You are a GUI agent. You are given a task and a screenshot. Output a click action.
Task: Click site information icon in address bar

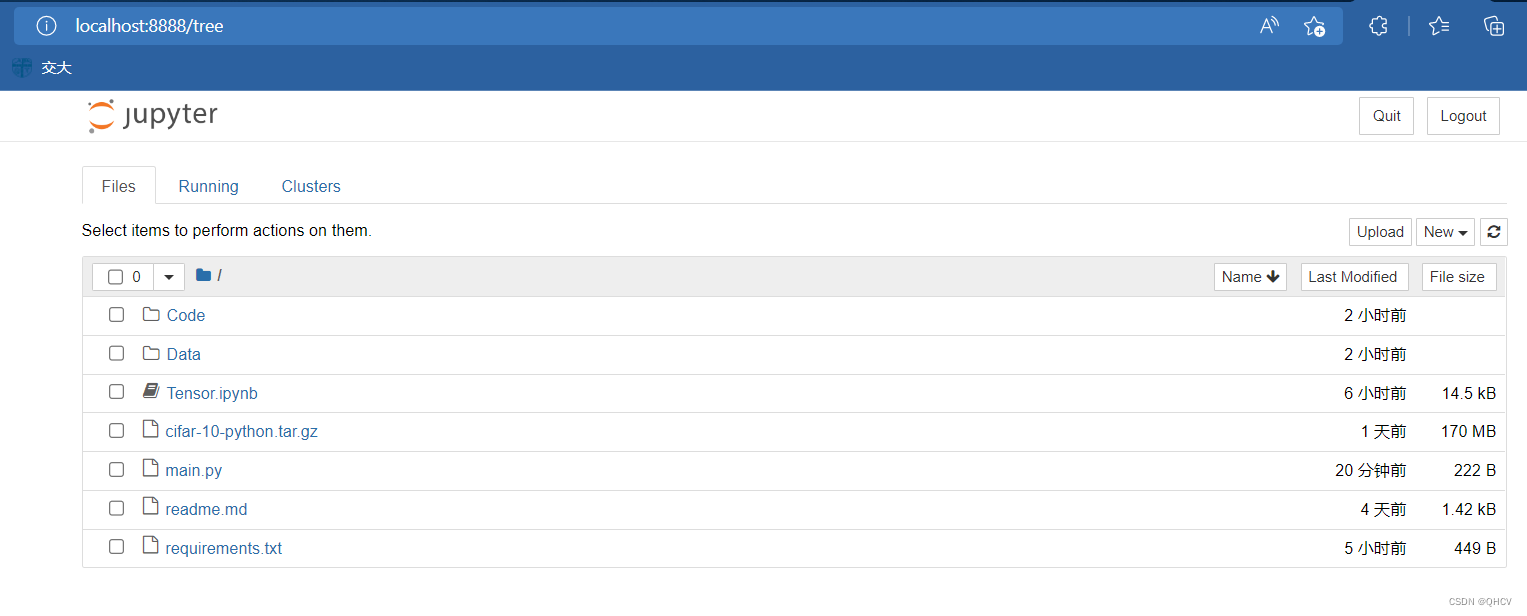46,26
